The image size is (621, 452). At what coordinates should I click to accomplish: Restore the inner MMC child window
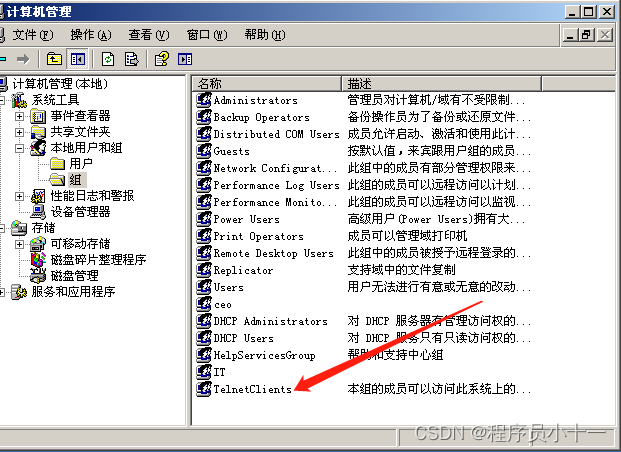587,35
